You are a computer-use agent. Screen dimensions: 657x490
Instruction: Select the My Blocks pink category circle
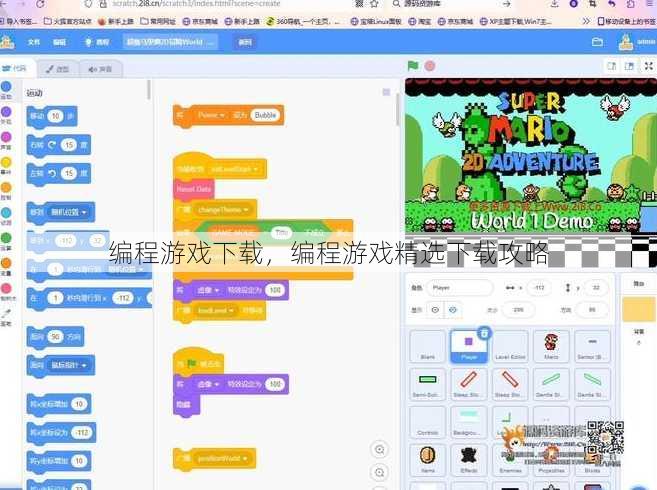pyautogui.click(x=6, y=288)
